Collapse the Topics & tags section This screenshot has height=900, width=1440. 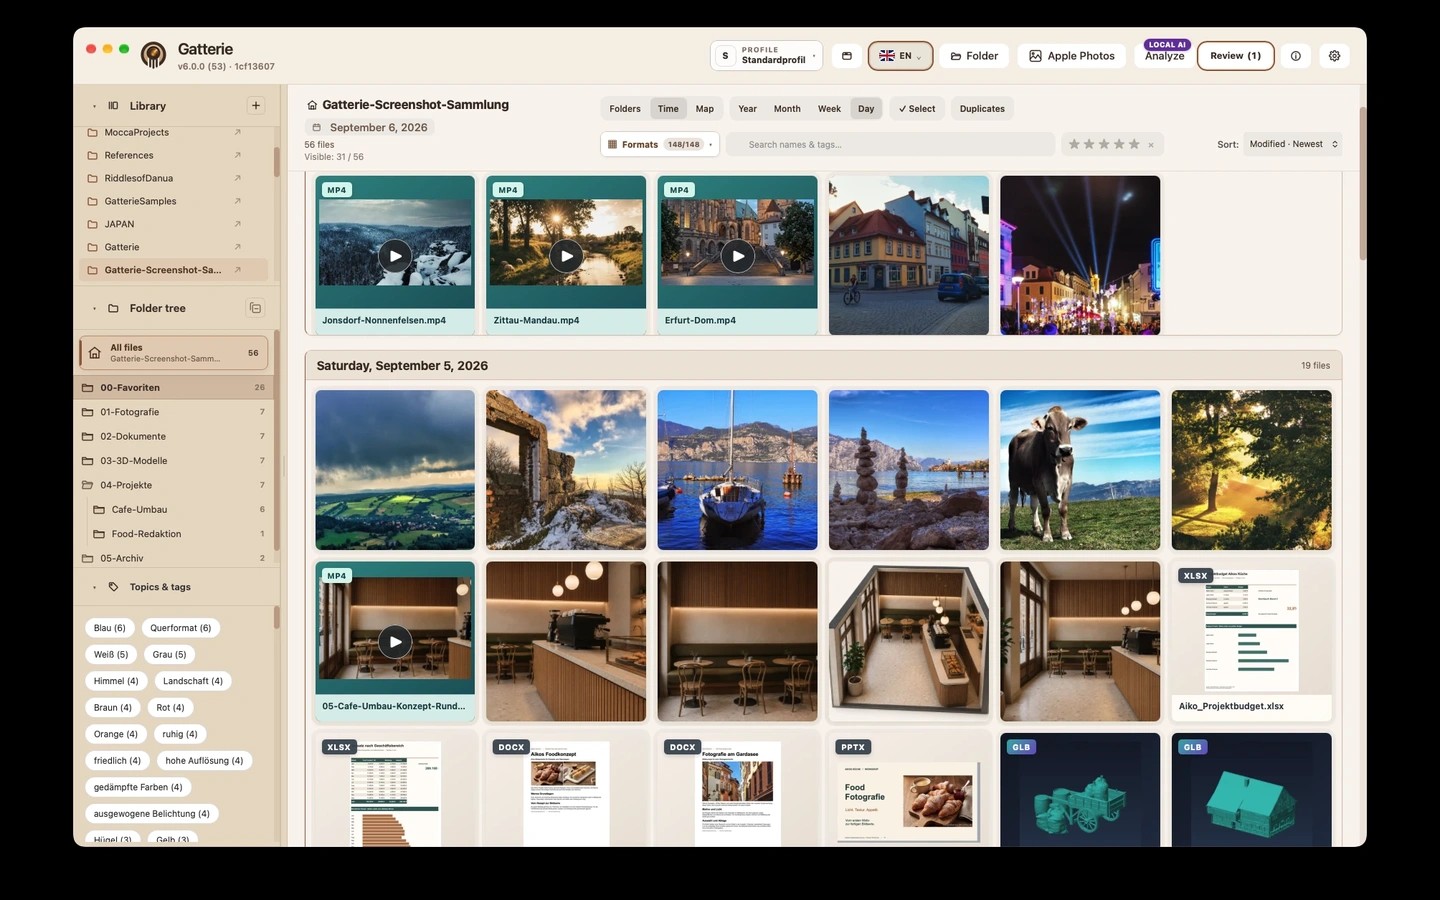(x=95, y=587)
